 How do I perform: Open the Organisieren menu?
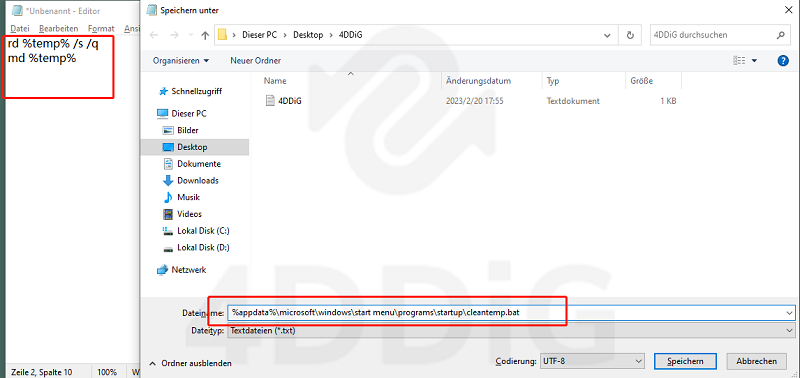(181, 61)
